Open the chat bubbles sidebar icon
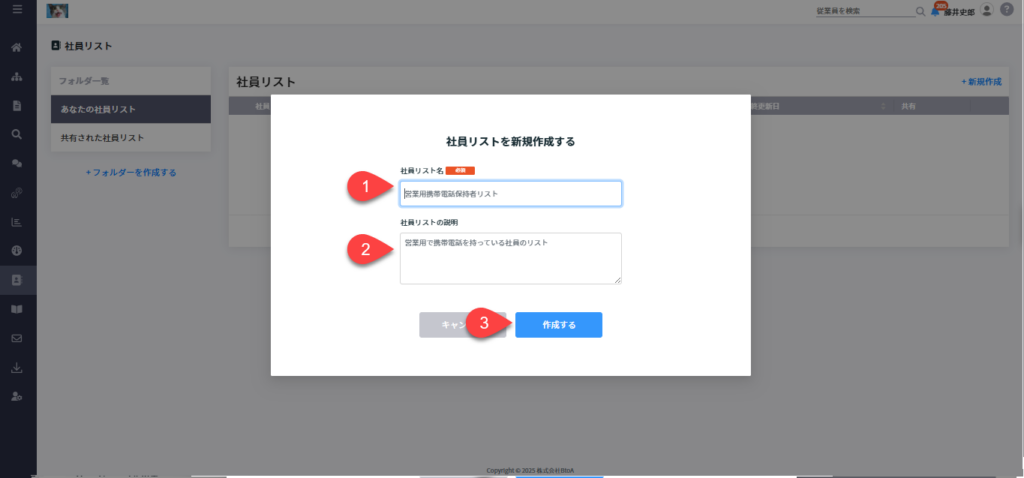The height and width of the screenshot is (478, 1024). [x=18, y=163]
